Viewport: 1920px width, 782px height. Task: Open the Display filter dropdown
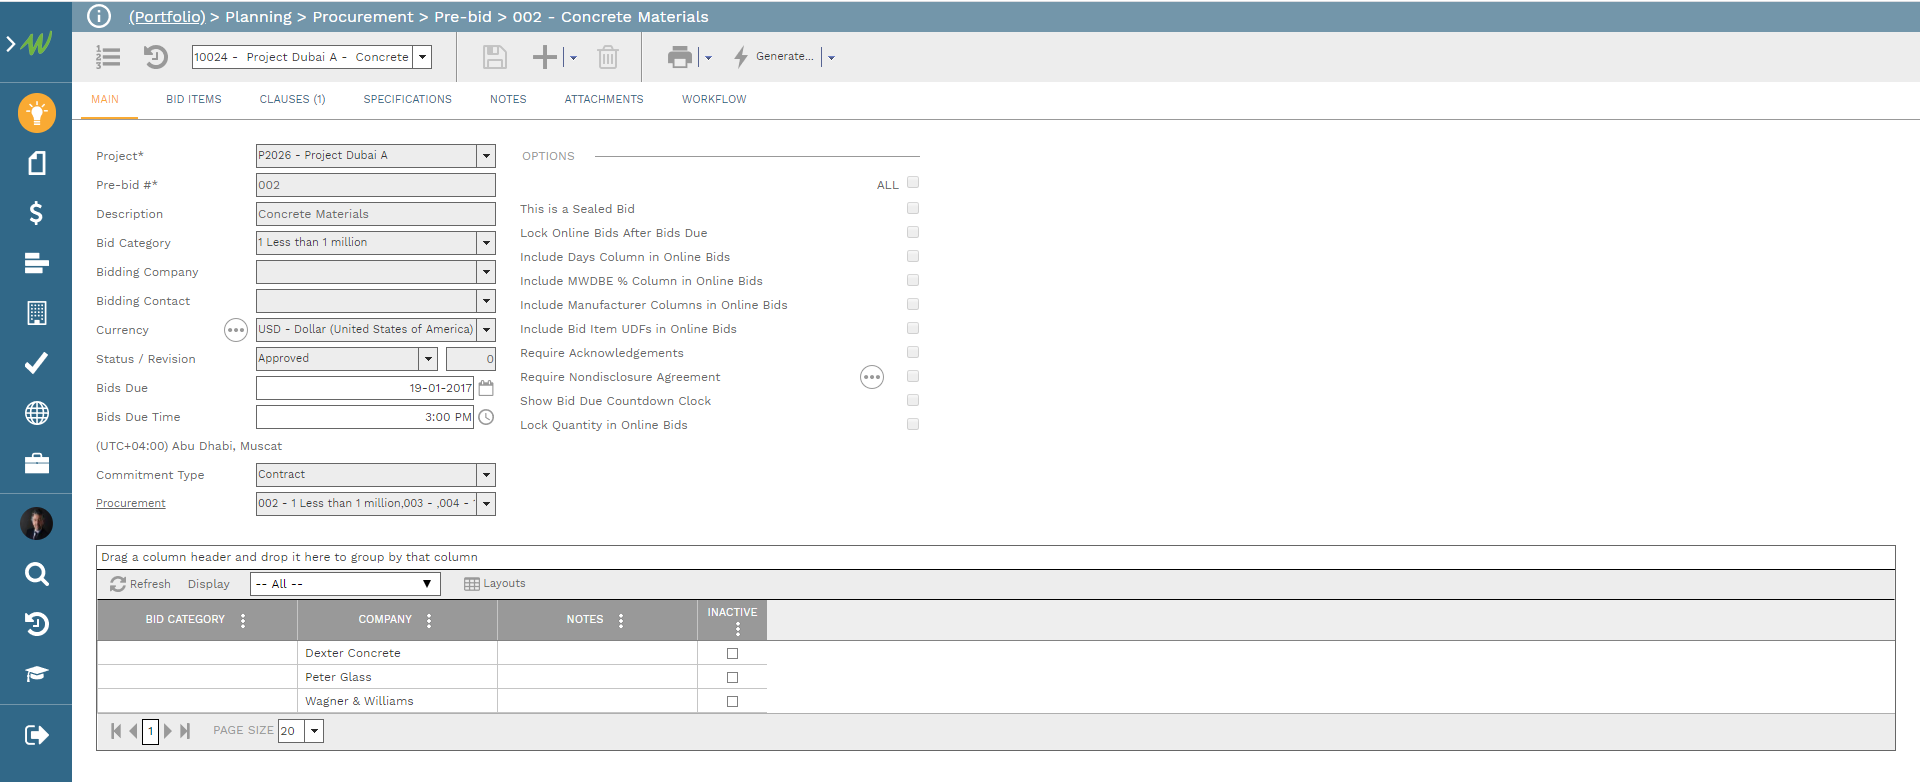345,584
